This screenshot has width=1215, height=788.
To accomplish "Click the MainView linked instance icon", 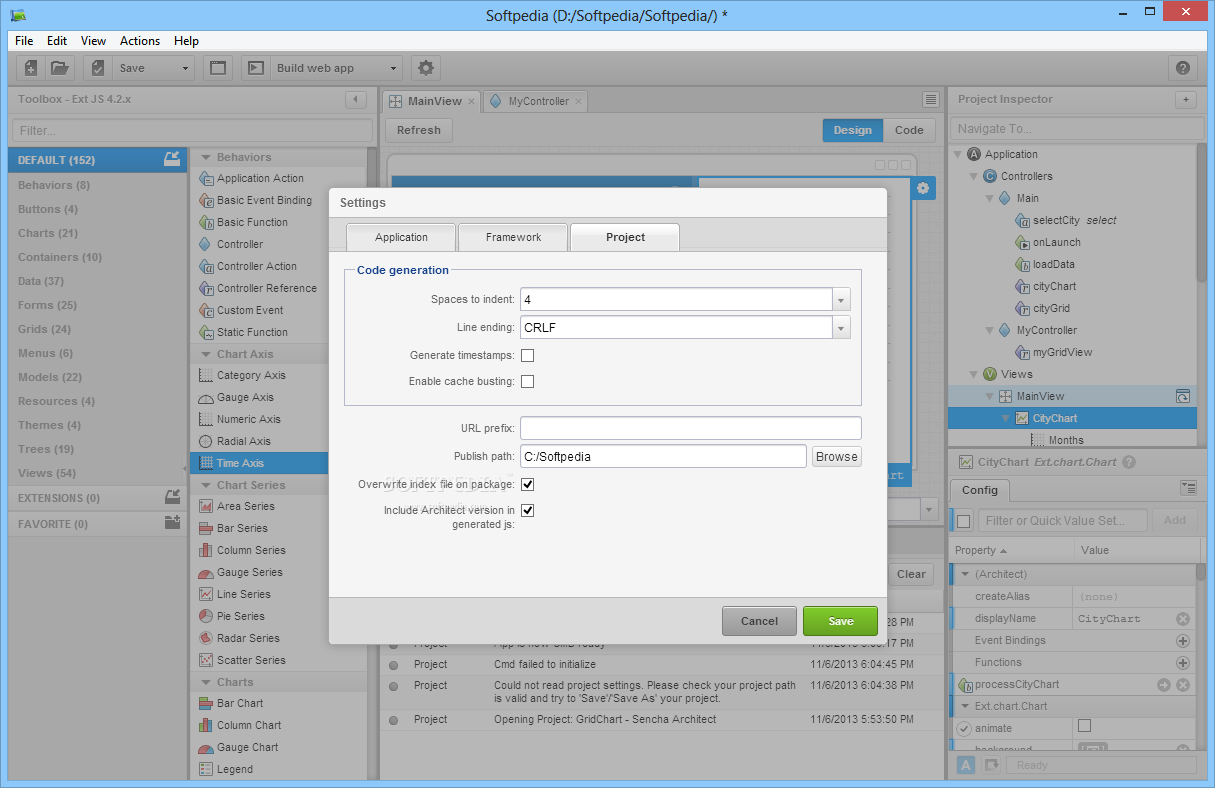I will [x=1183, y=396].
